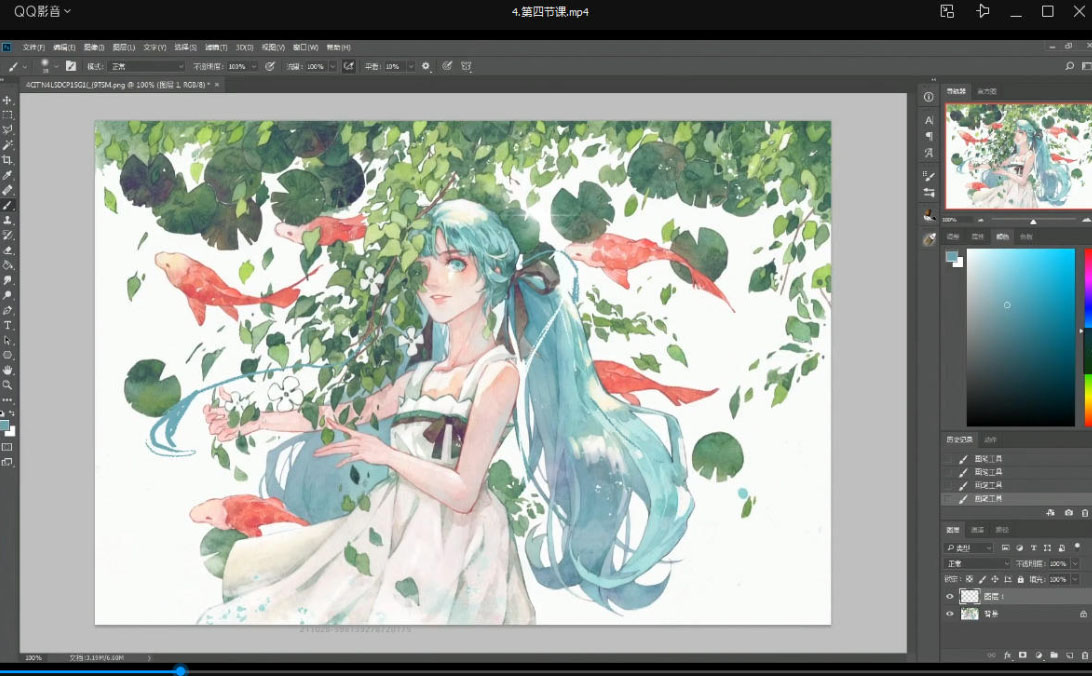Viewport: 1092px width, 676px height.
Task: Select the Brush tool in the toolbox
Action: tap(8, 205)
